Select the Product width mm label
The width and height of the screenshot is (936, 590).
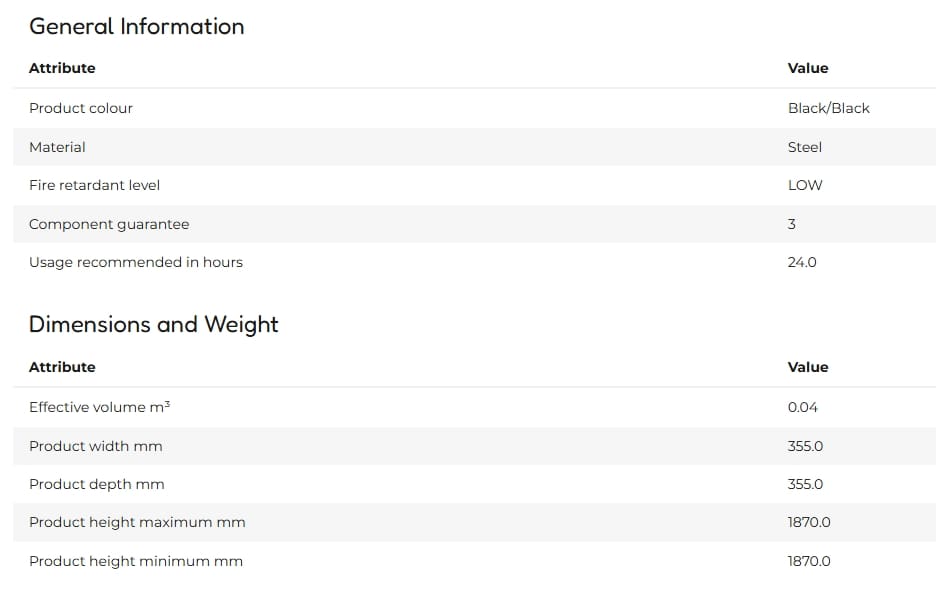[x=96, y=446]
